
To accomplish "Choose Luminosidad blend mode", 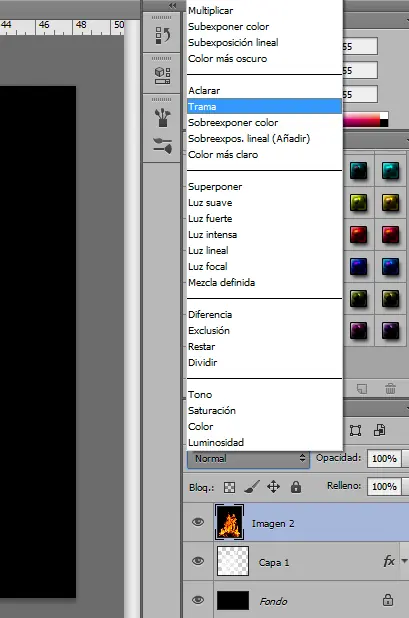I will pos(264,443).
